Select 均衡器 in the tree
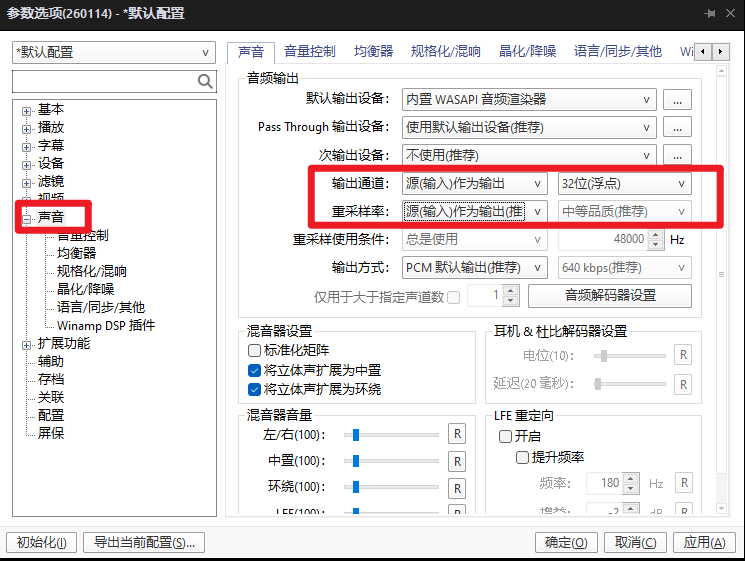The image size is (745, 561). tap(76, 253)
